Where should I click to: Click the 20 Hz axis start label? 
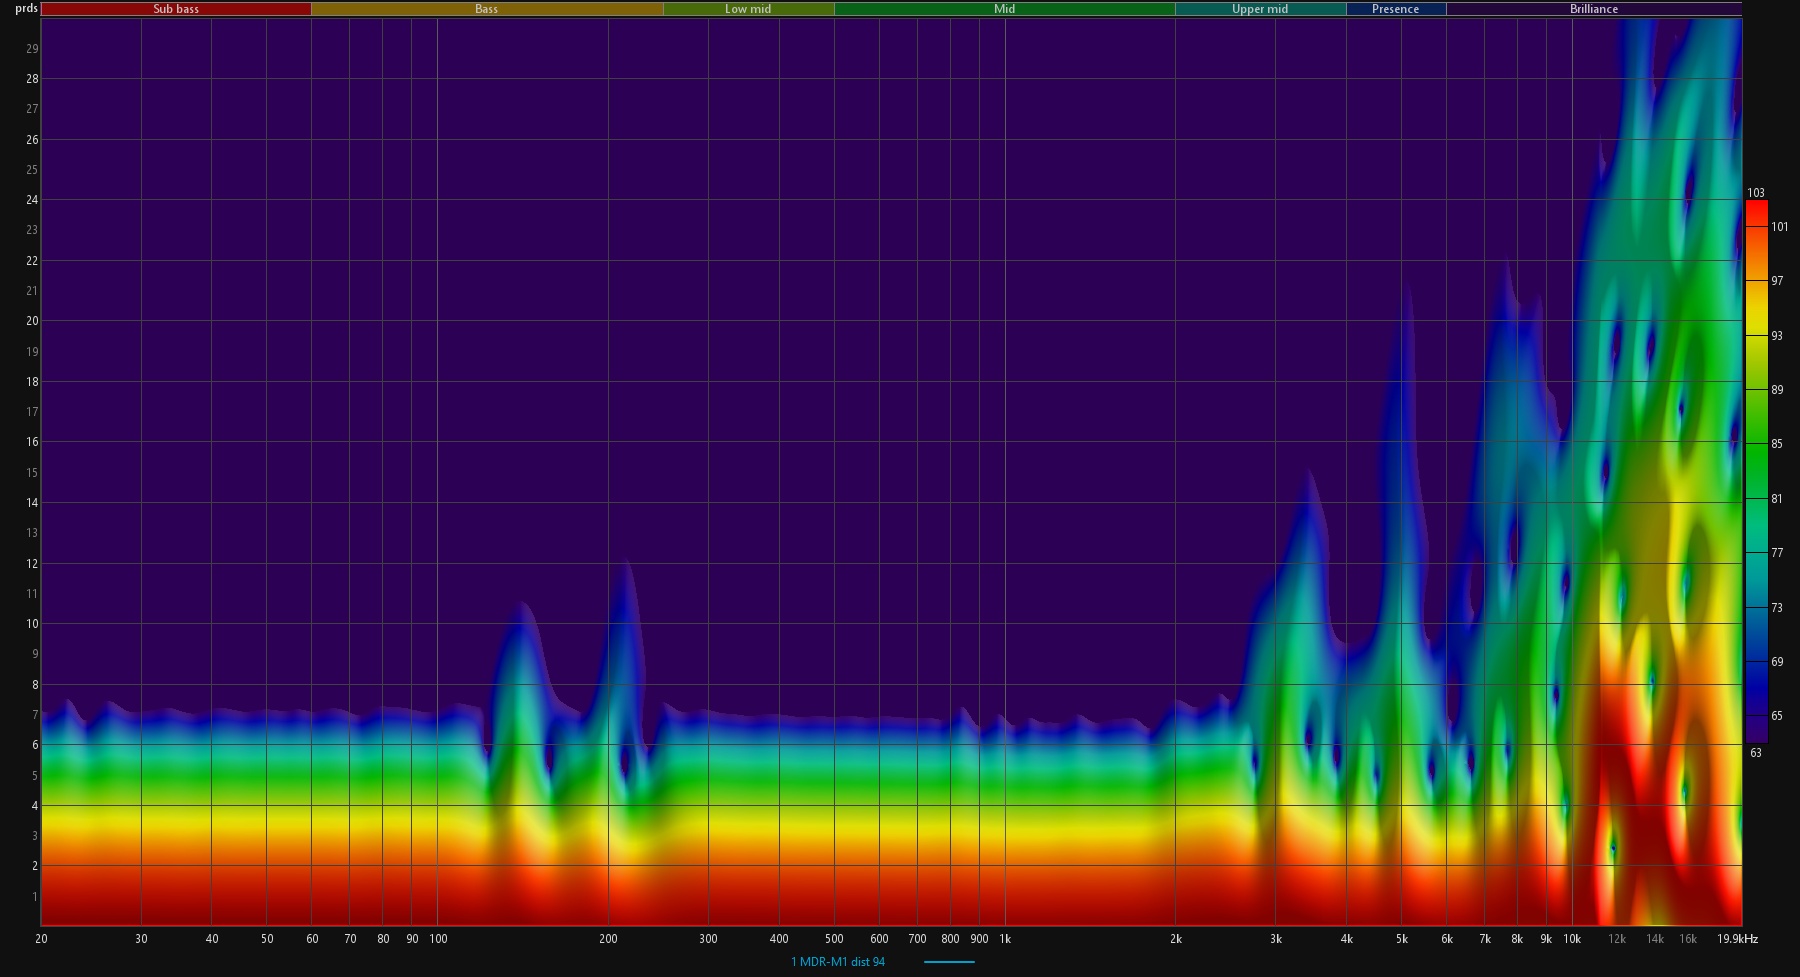pyautogui.click(x=41, y=939)
